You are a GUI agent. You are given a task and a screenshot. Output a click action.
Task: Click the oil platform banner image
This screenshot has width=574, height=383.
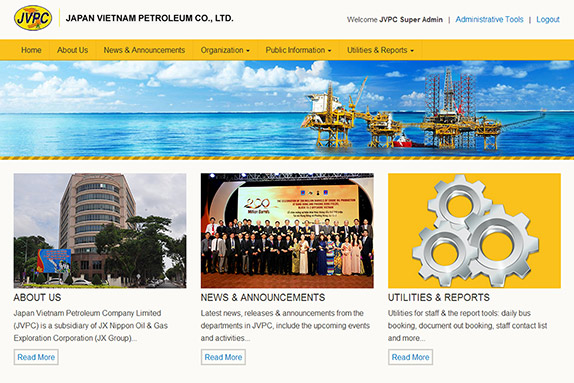tap(287, 110)
